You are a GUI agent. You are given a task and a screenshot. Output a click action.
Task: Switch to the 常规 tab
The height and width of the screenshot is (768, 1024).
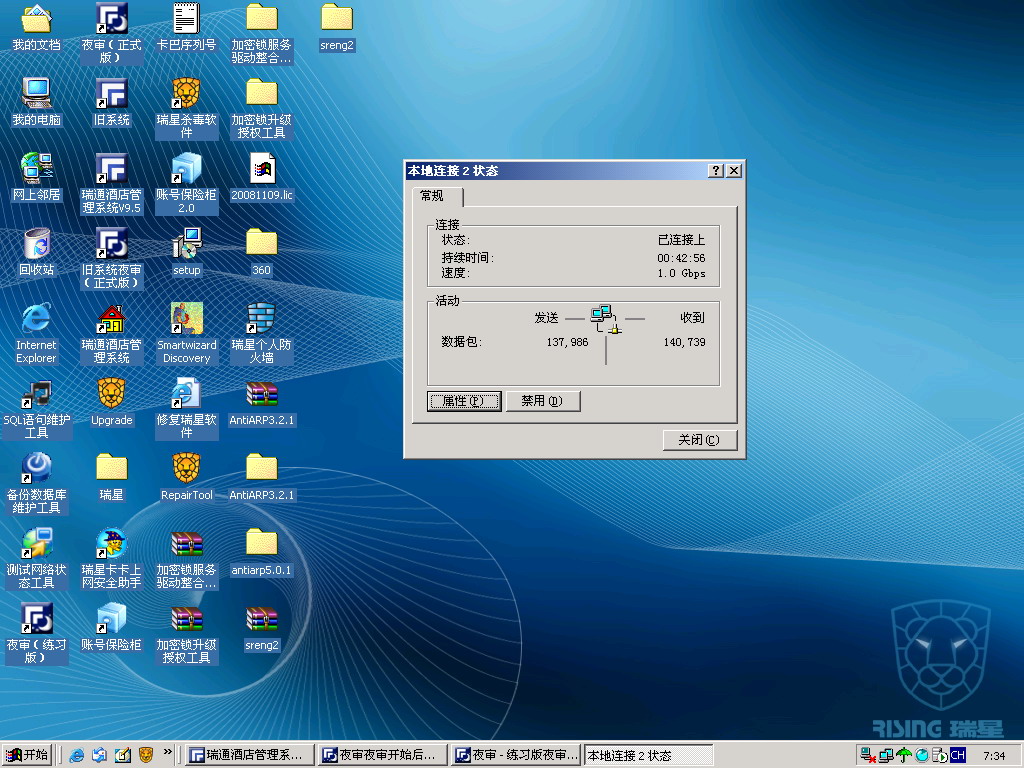433,196
